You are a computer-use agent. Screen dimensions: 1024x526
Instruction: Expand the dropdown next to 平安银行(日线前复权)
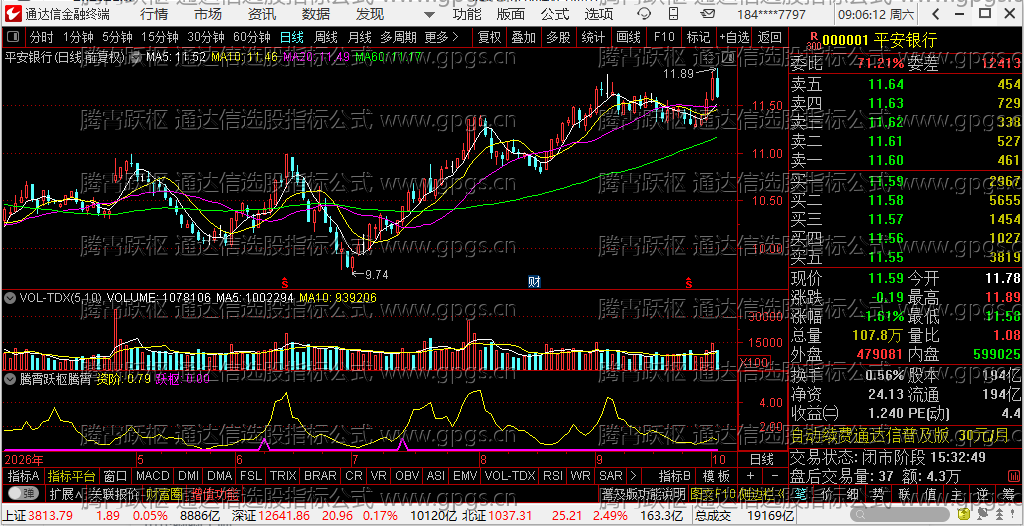click(x=136, y=58)
